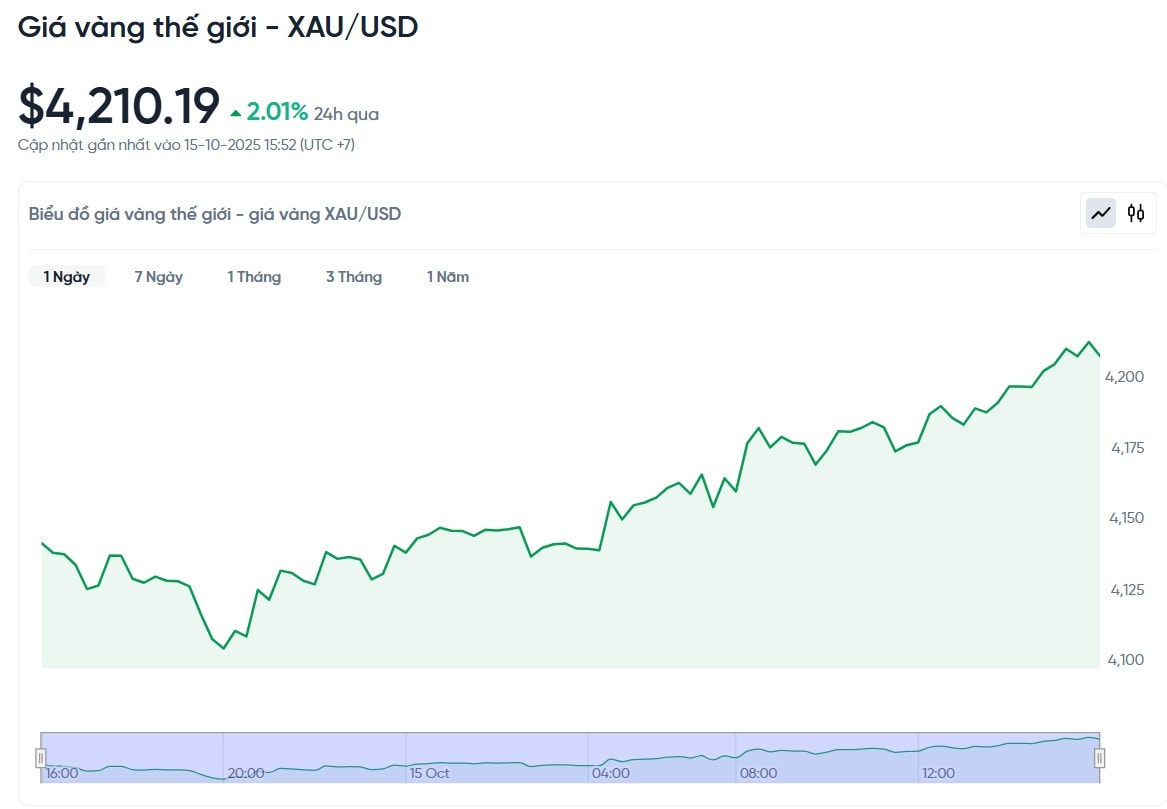Switch to 3 Tháng chart range
Screen dimensions: 1167x809
[354, 277]
